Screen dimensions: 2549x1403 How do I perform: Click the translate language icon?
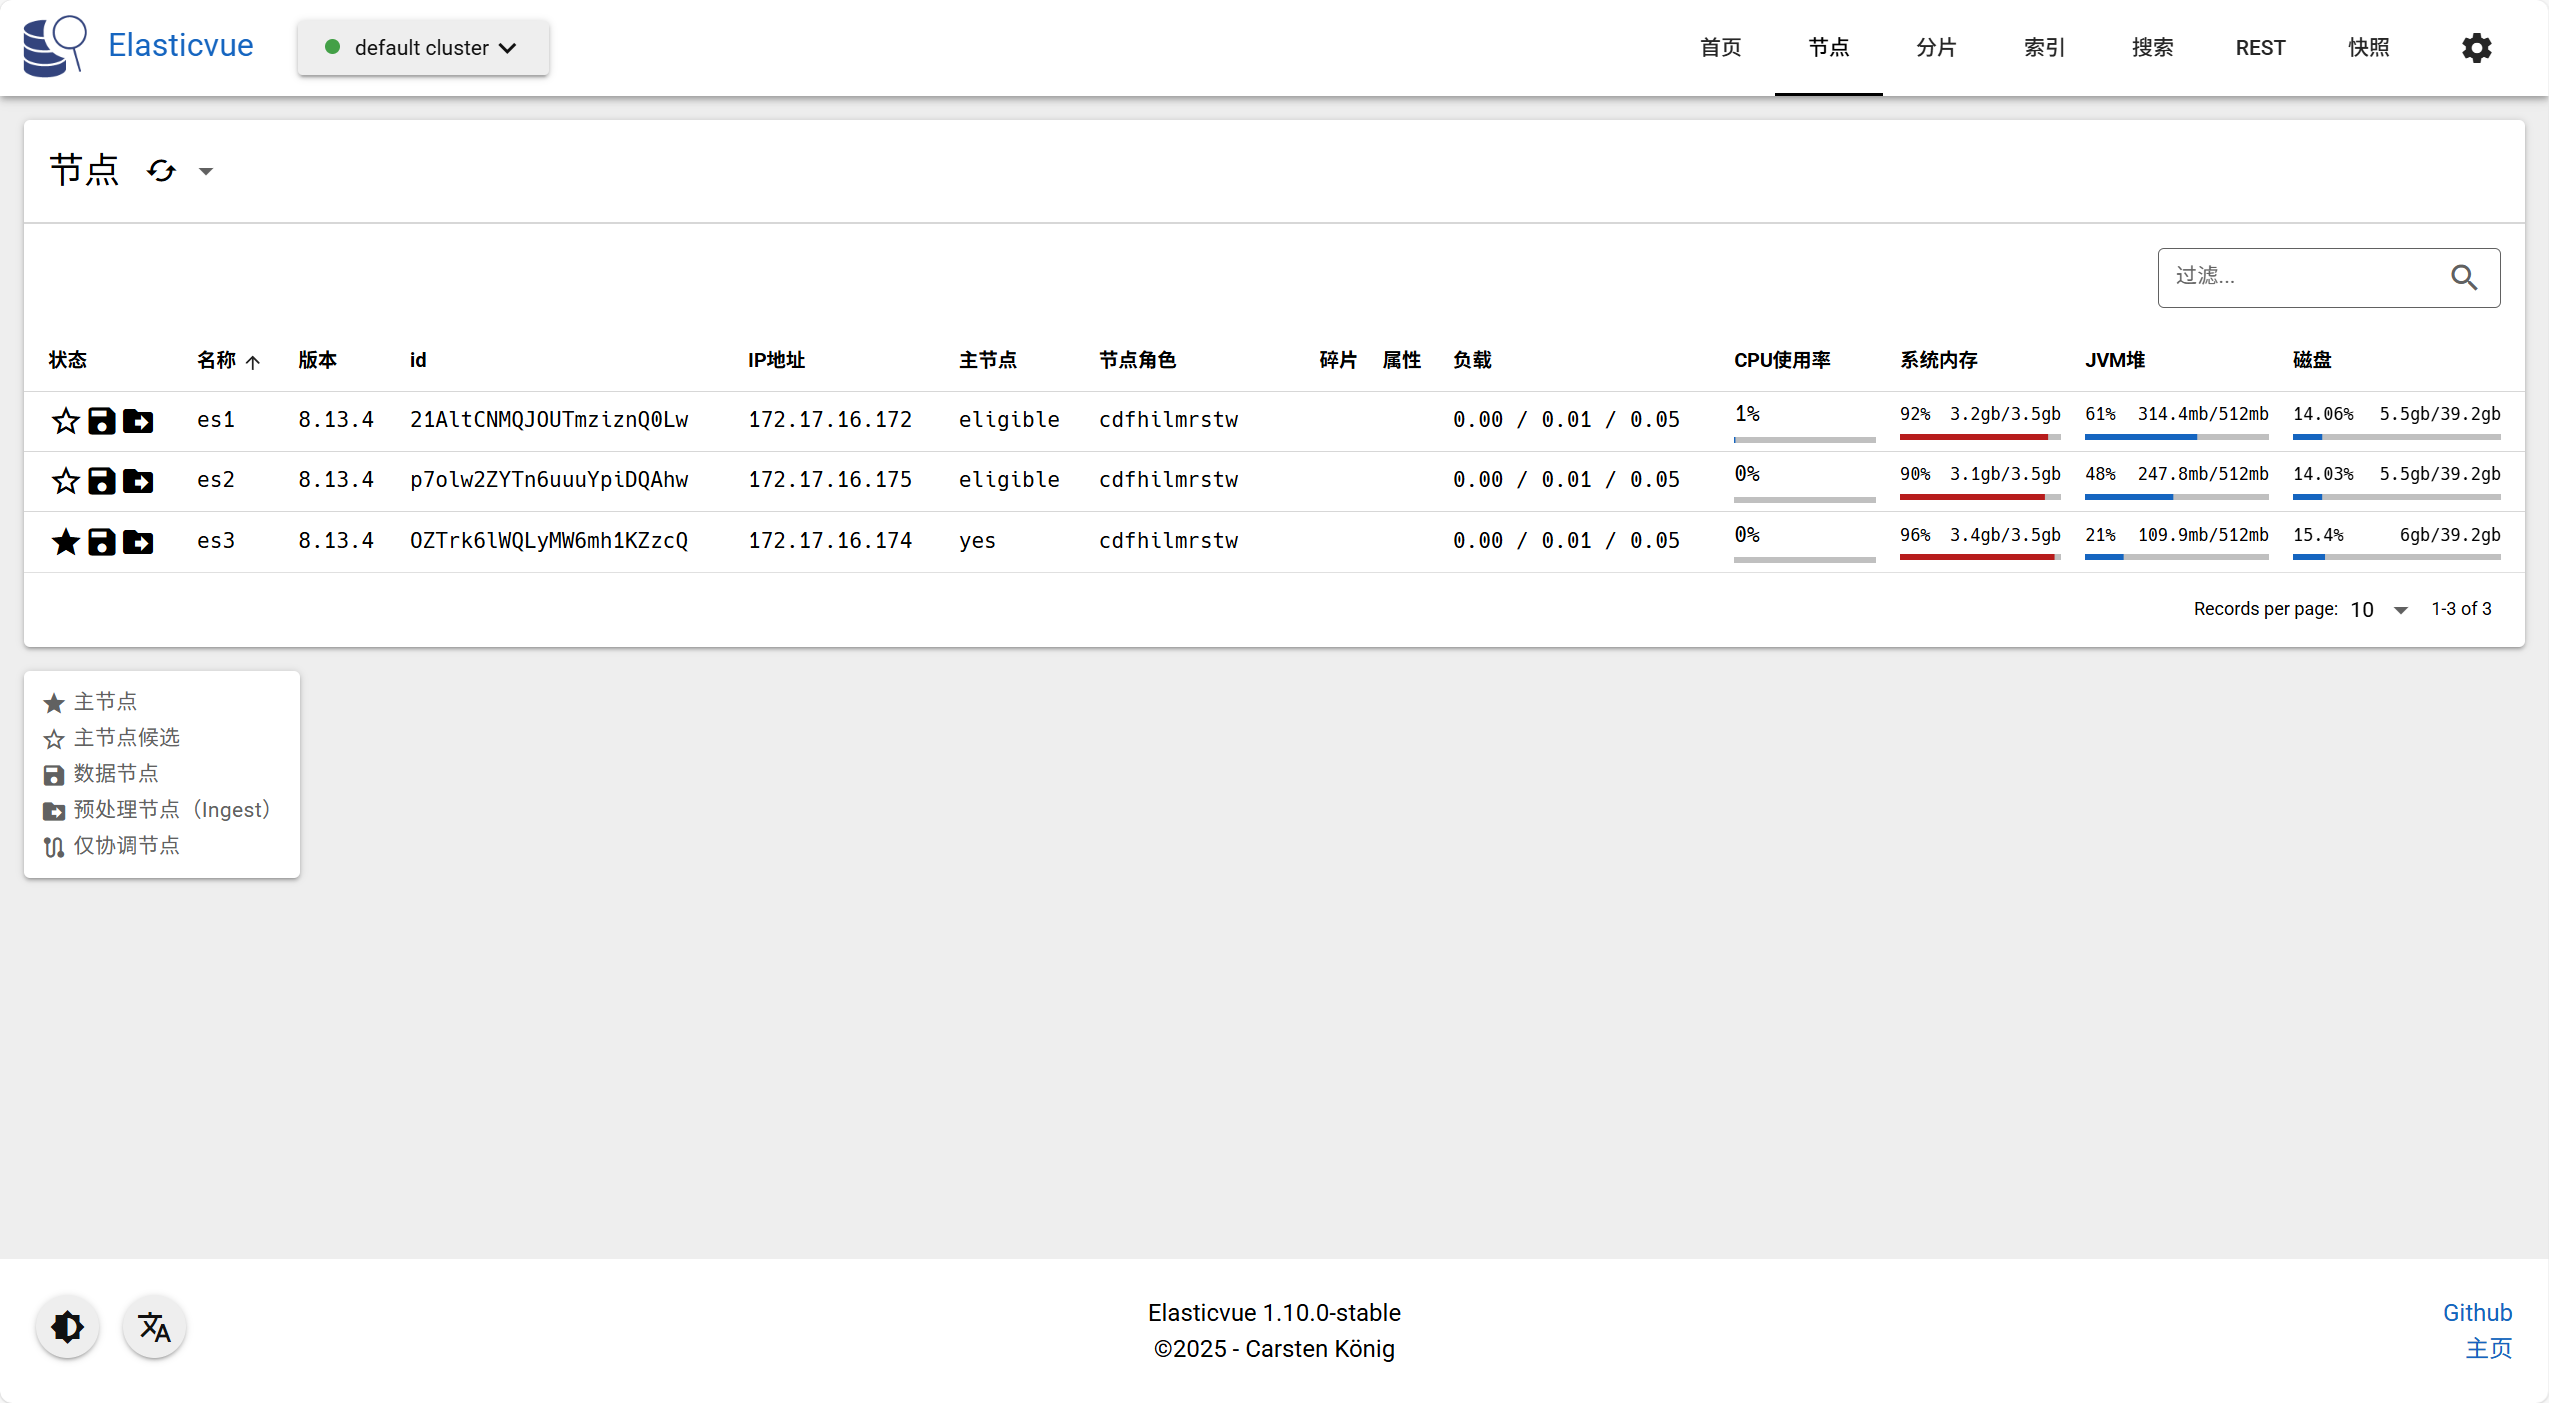click(x=154, y=1327)
